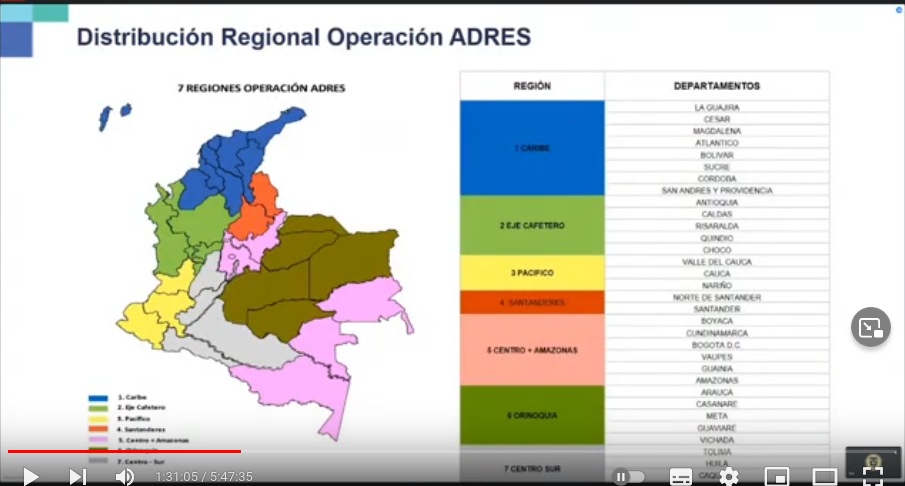Turn on subtitles/closed captions

680,477
